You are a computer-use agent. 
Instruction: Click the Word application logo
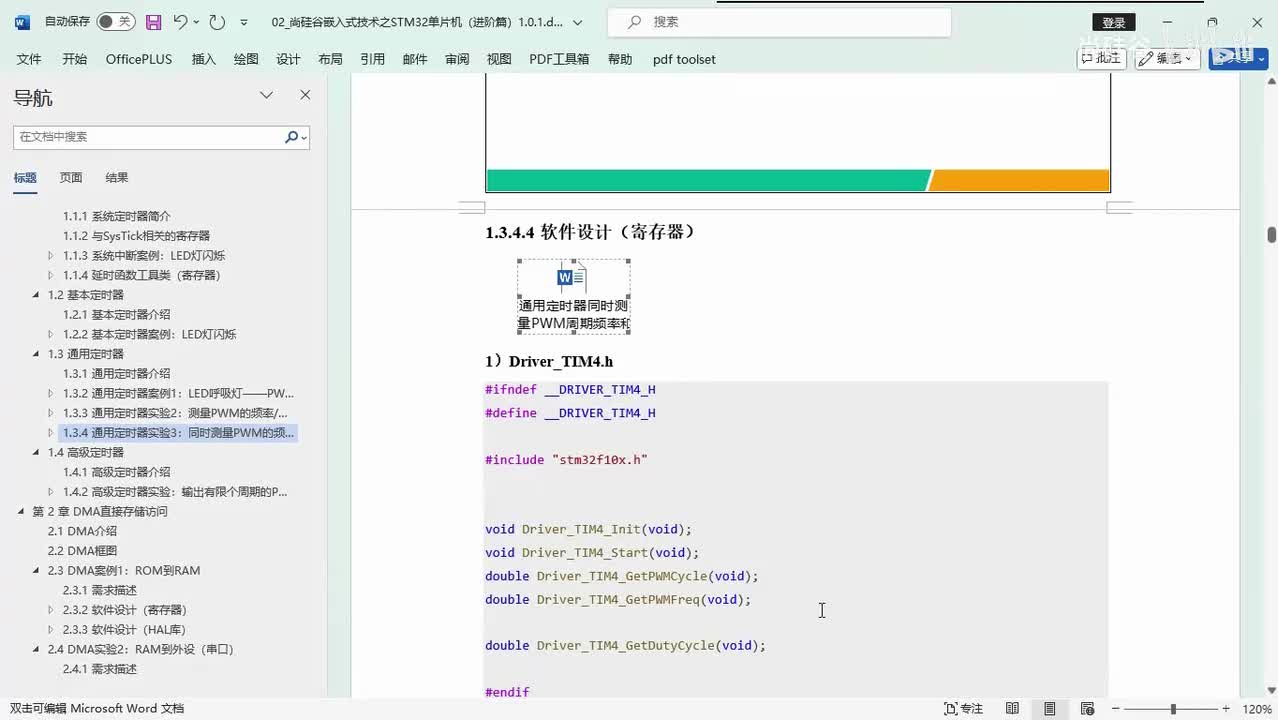pyautogui.click(x=22, y=21)
